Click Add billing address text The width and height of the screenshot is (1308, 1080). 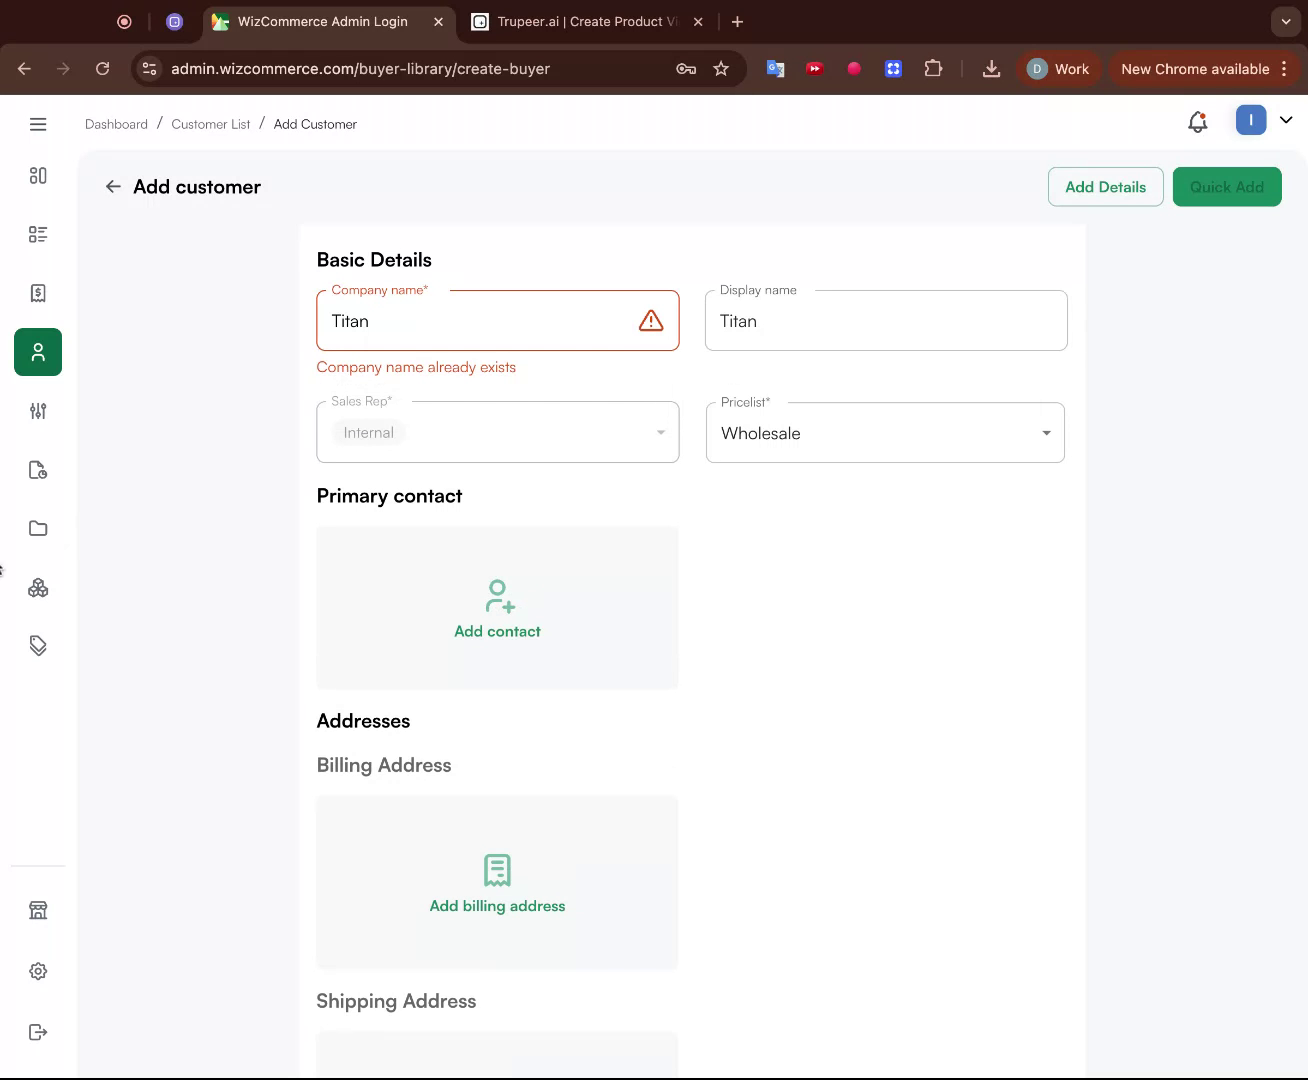[497, 906]
